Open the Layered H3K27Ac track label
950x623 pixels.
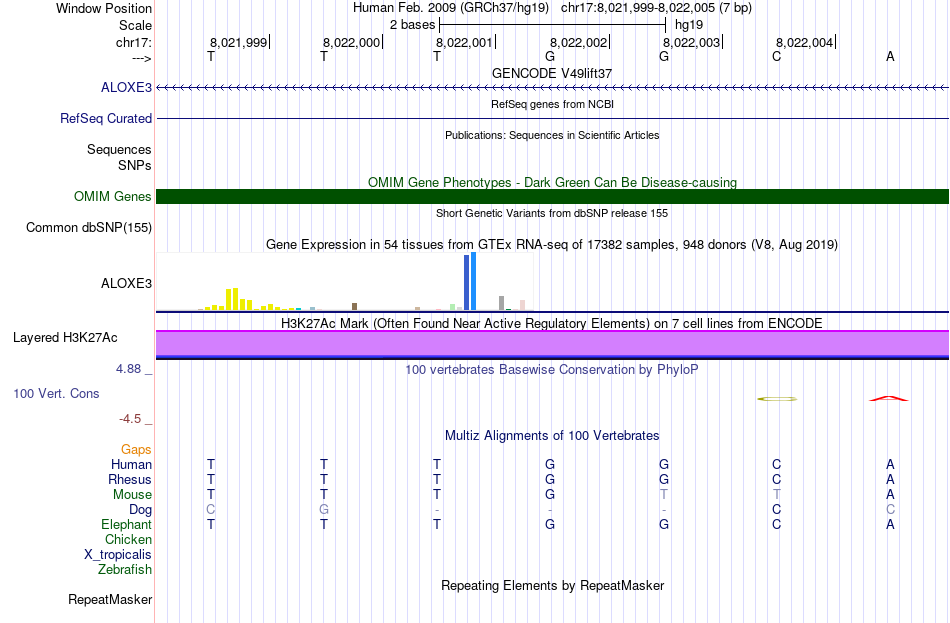pyautogui.click(x=65, y=338)
